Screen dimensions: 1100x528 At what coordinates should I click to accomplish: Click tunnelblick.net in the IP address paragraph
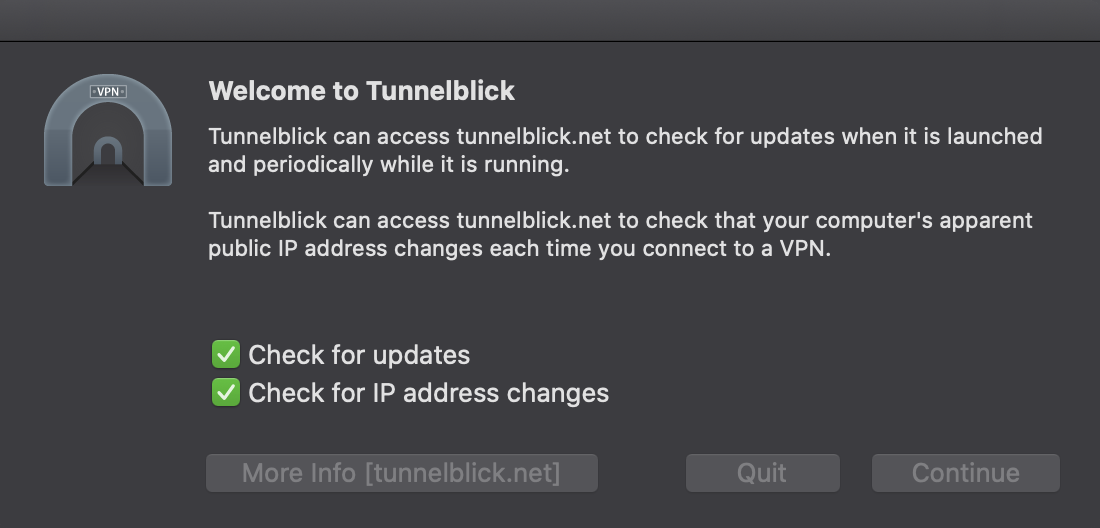534,220
